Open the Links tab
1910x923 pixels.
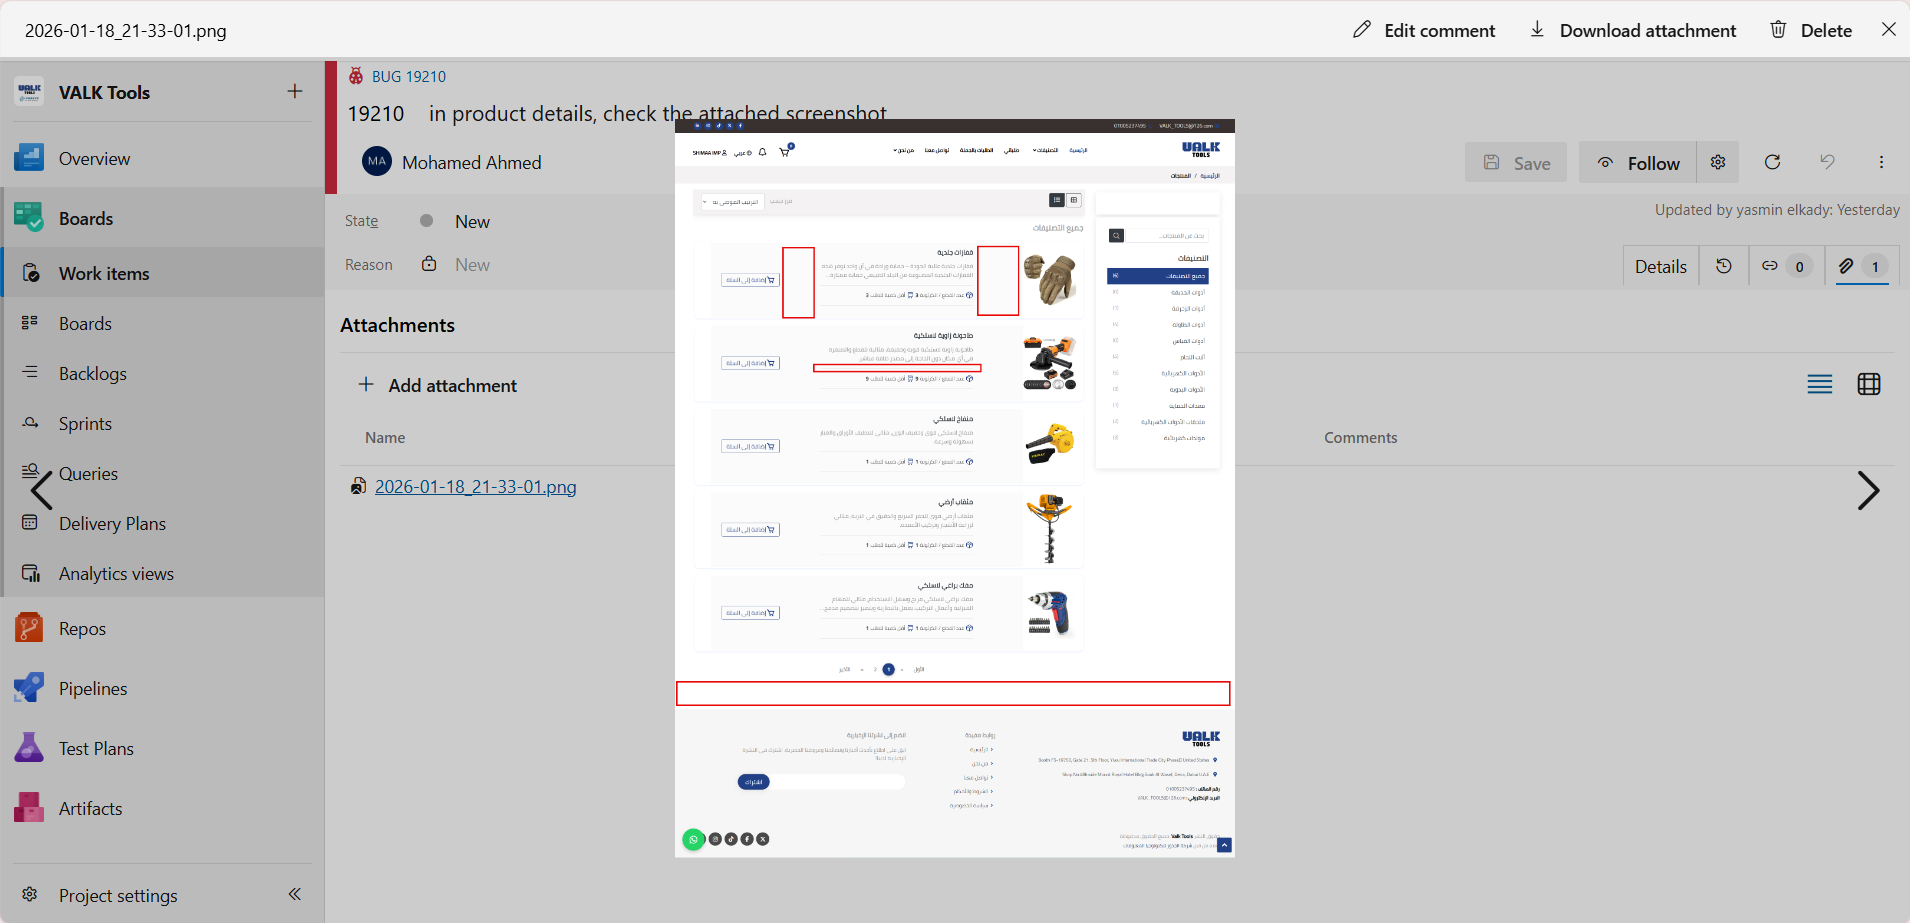tap(1785, 266)
